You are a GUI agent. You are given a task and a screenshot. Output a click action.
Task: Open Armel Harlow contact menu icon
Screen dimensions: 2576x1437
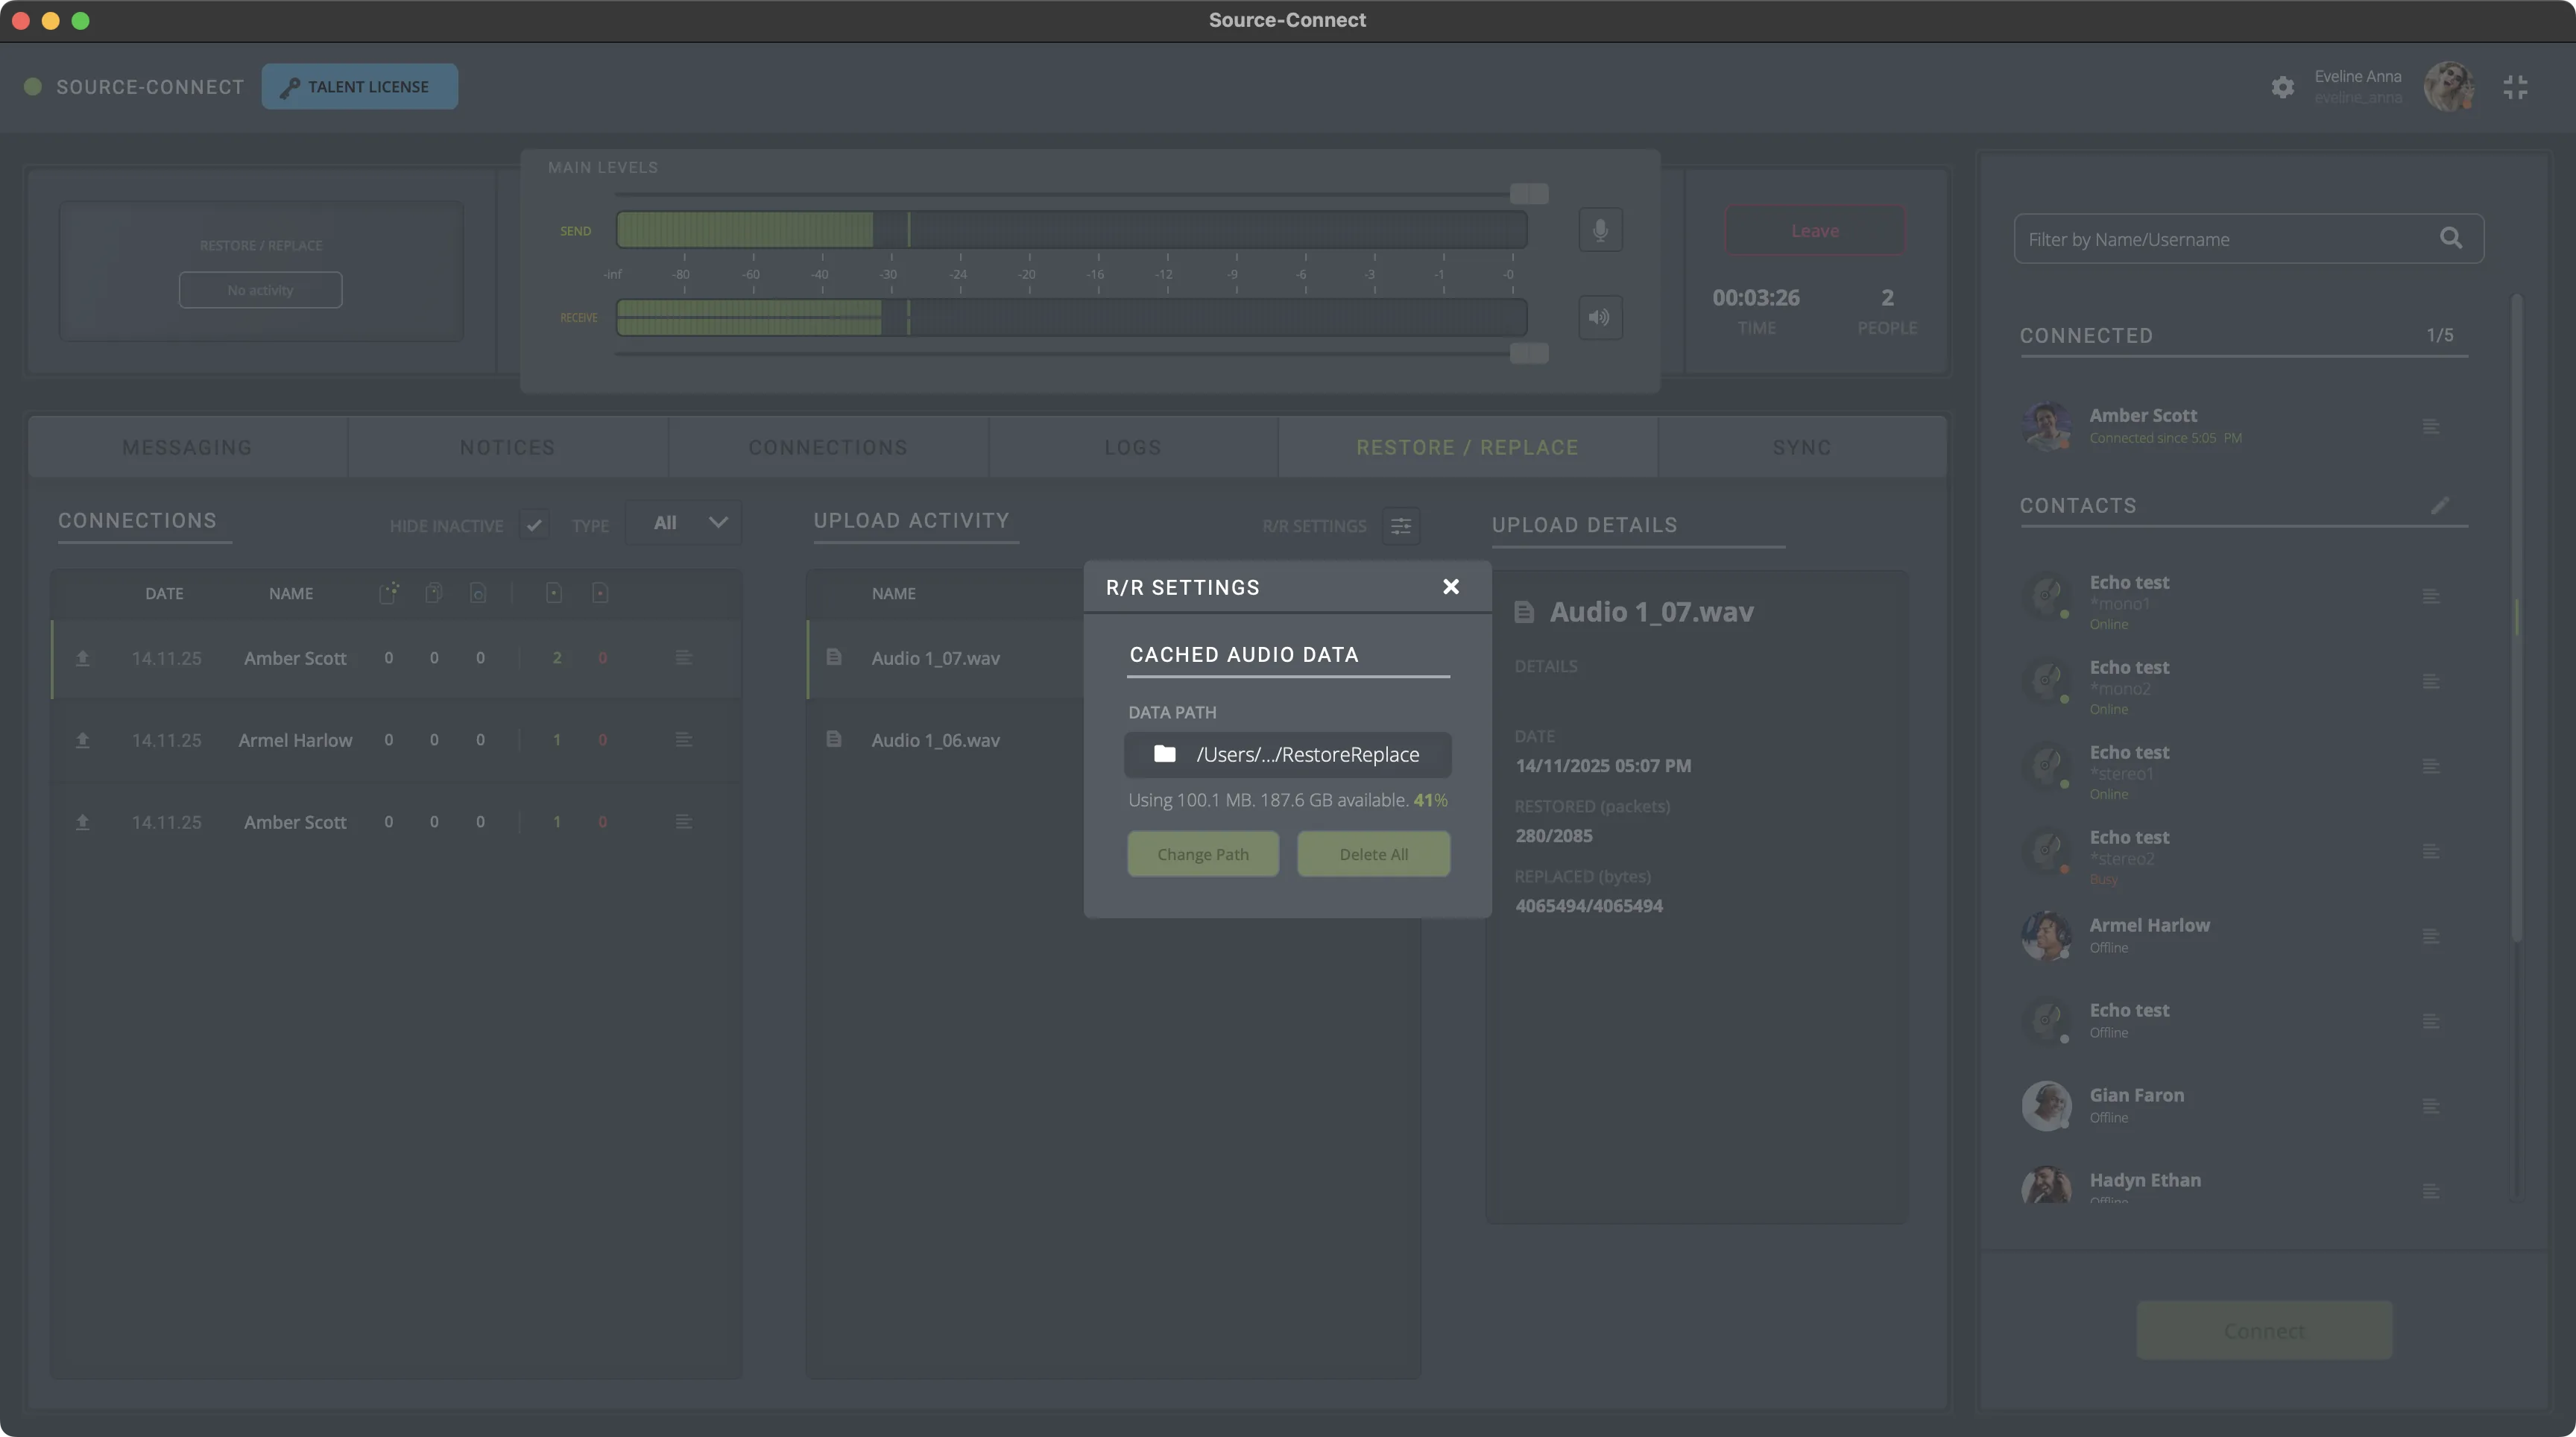(2431, 937)
